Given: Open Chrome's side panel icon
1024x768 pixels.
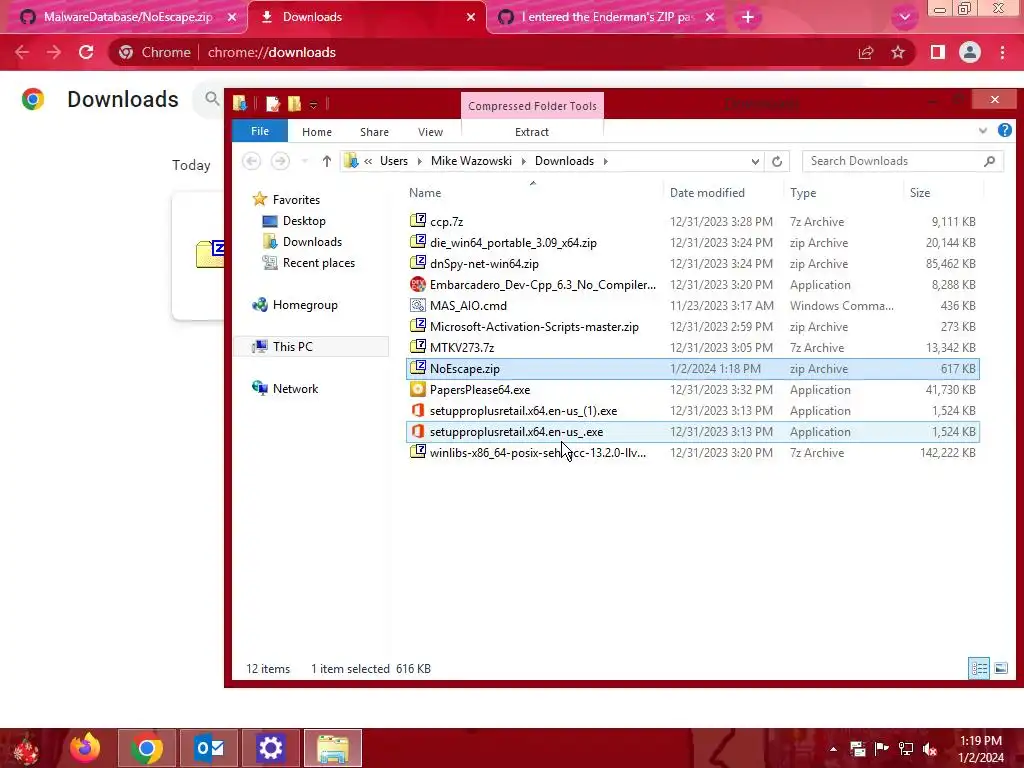Looking at the screenshot, I should coord(938,52).
